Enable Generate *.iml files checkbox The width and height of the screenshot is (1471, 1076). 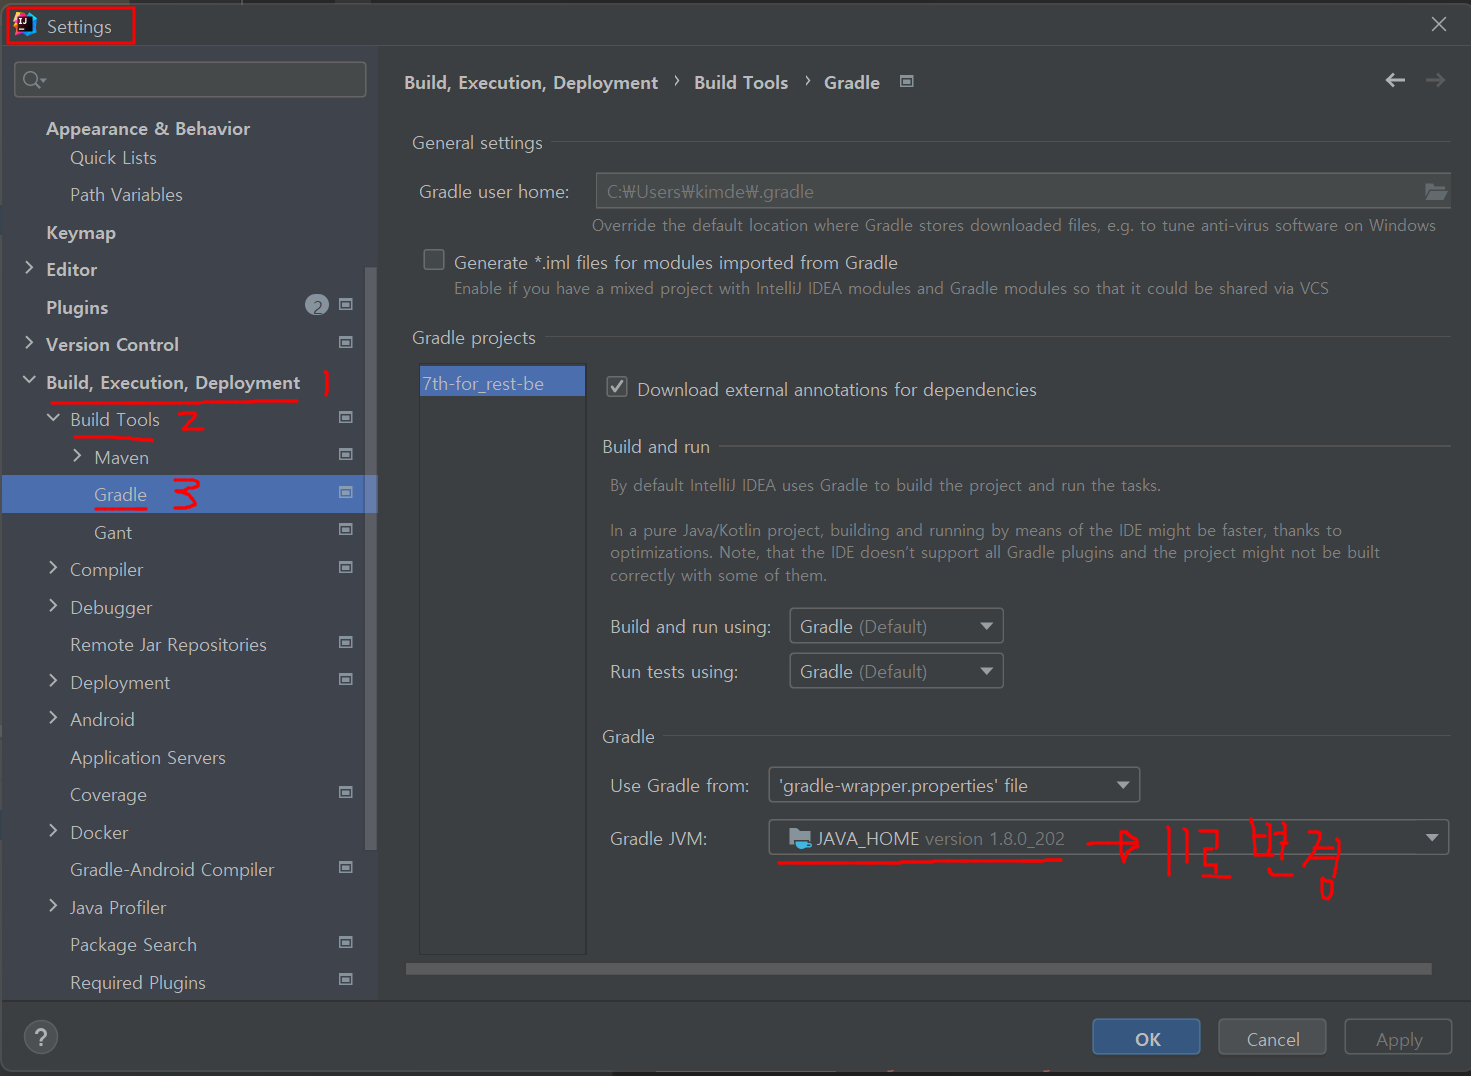pyautogui.click(x=434, y=260)
